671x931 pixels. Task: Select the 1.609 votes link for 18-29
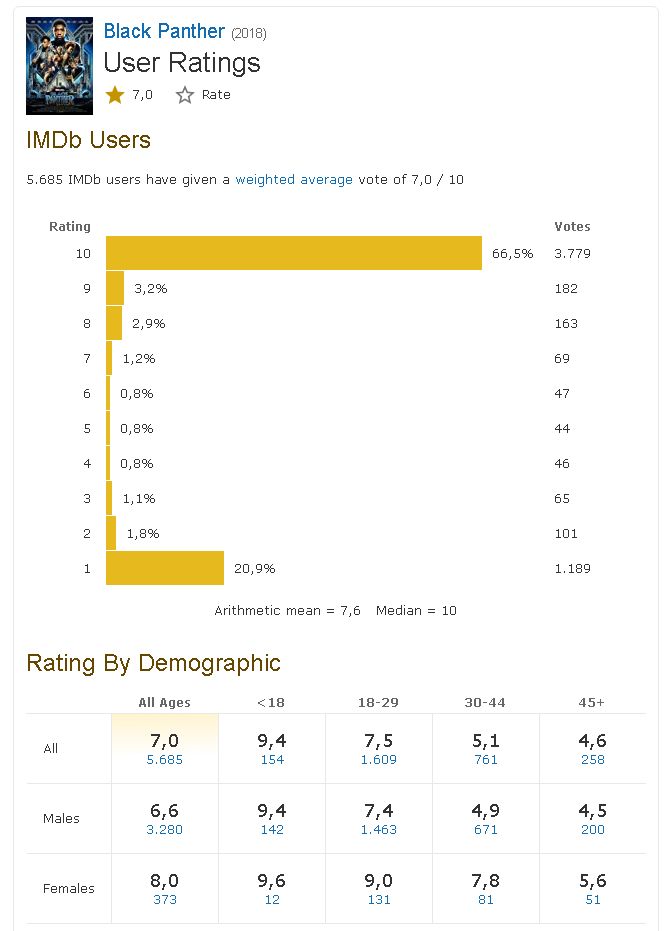[x=378, y=759]
